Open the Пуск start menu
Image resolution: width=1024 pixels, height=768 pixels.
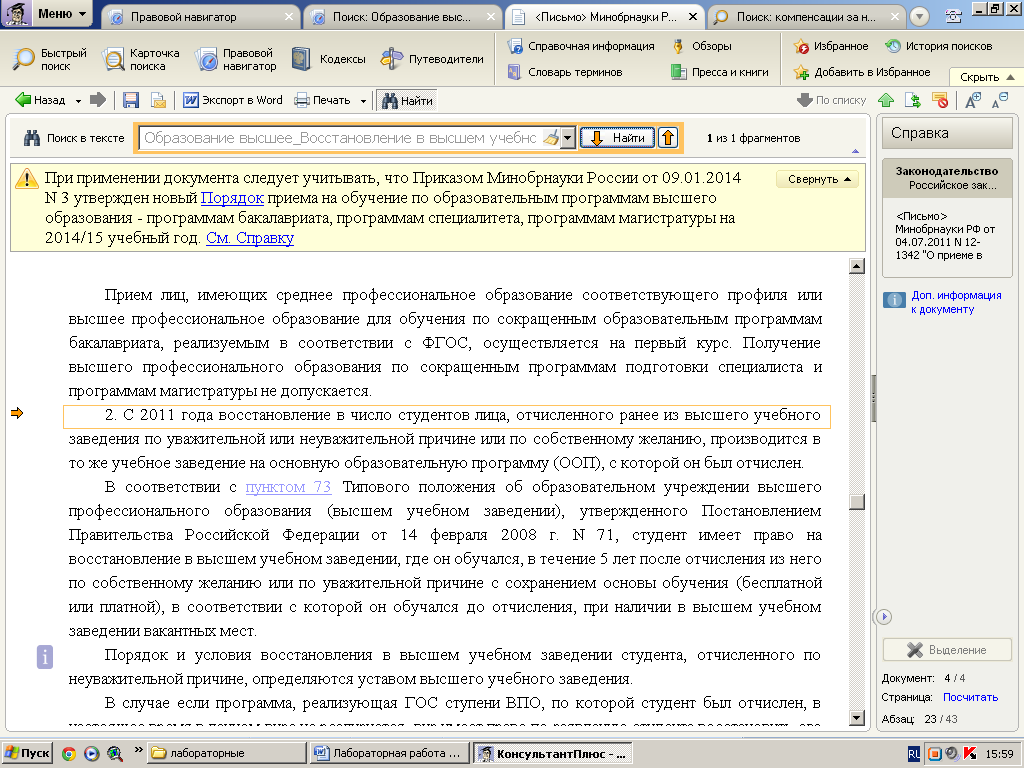tap(27, 753)
